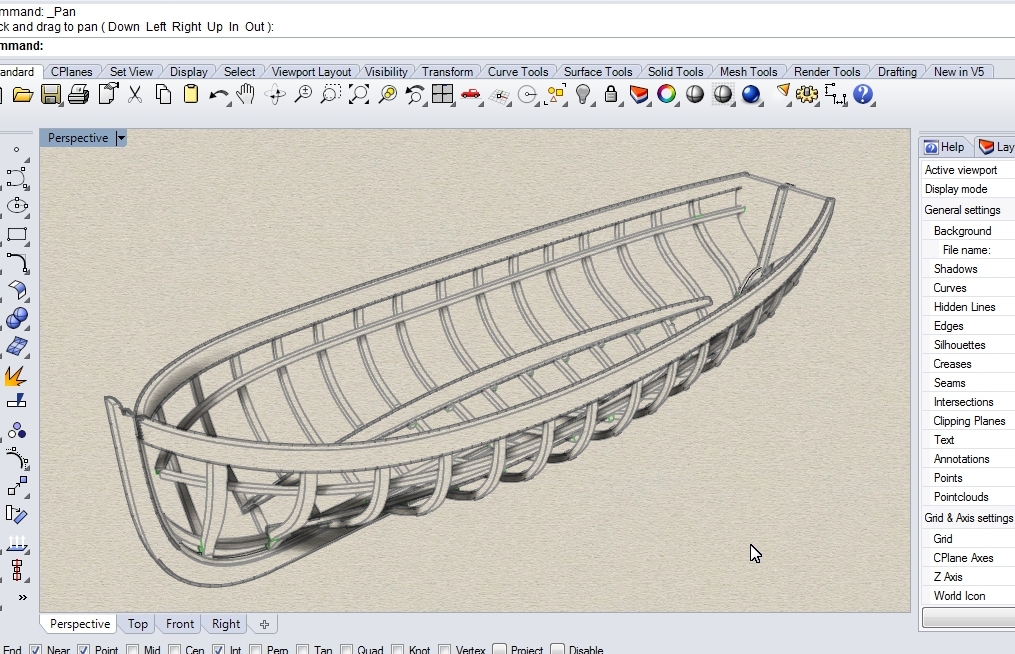This screenshot has height=654, width=1015.
Task: Open the color wheel icon in toolbar
Action: tap(666, 95)
